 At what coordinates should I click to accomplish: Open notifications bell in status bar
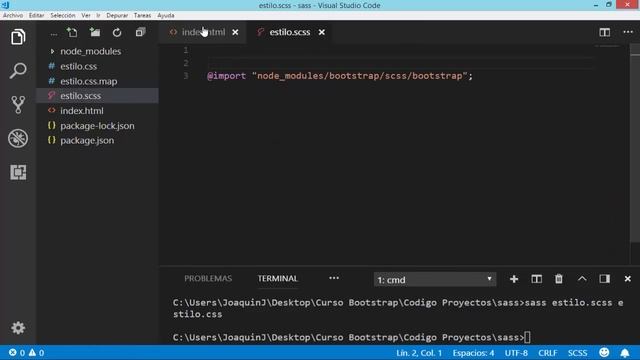coord(625,352)
